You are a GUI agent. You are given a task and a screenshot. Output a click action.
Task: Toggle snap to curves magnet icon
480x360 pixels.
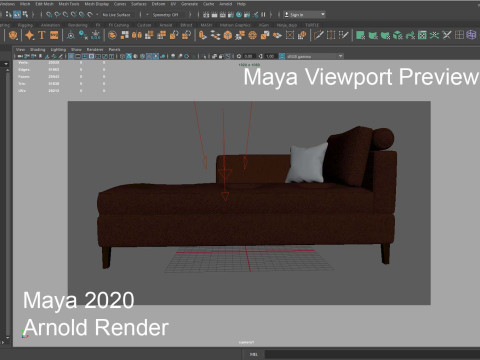(x=57, y=15)
